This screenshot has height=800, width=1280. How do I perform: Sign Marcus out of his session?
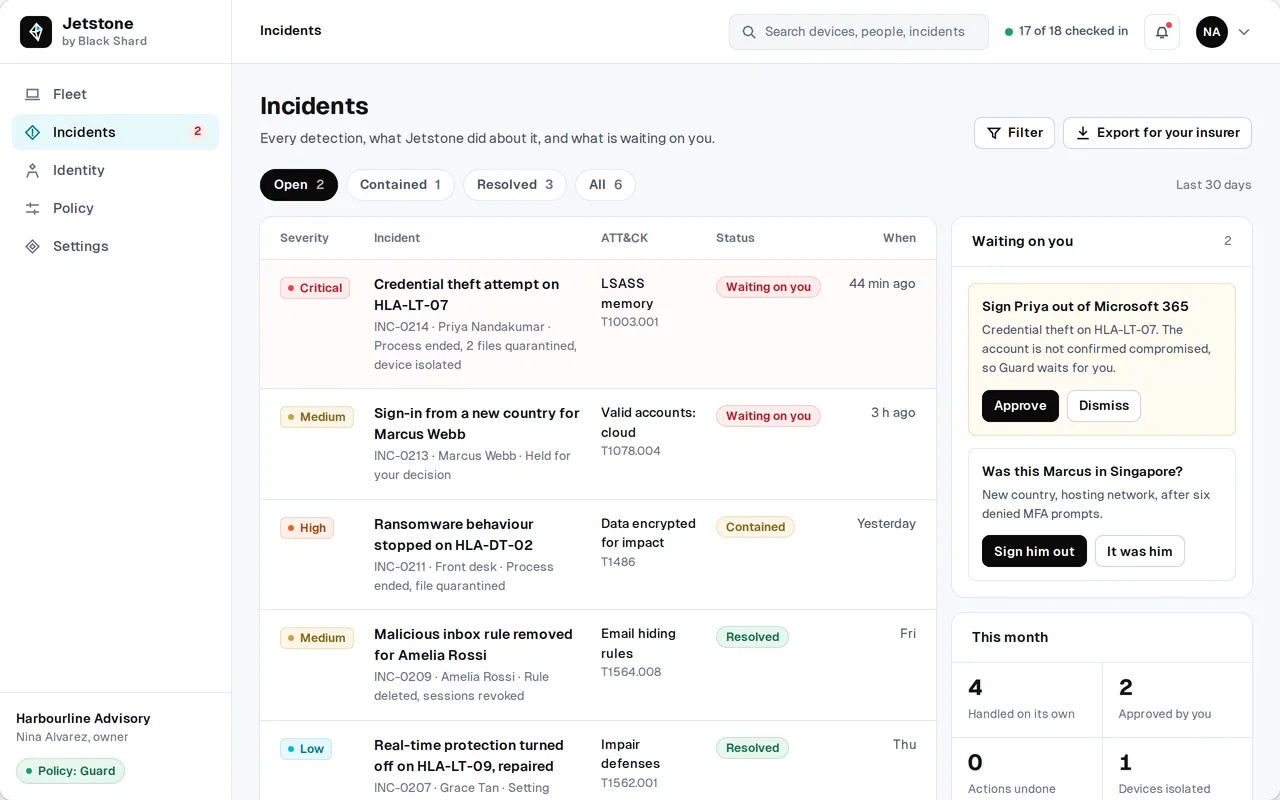tap(1034, 552)
